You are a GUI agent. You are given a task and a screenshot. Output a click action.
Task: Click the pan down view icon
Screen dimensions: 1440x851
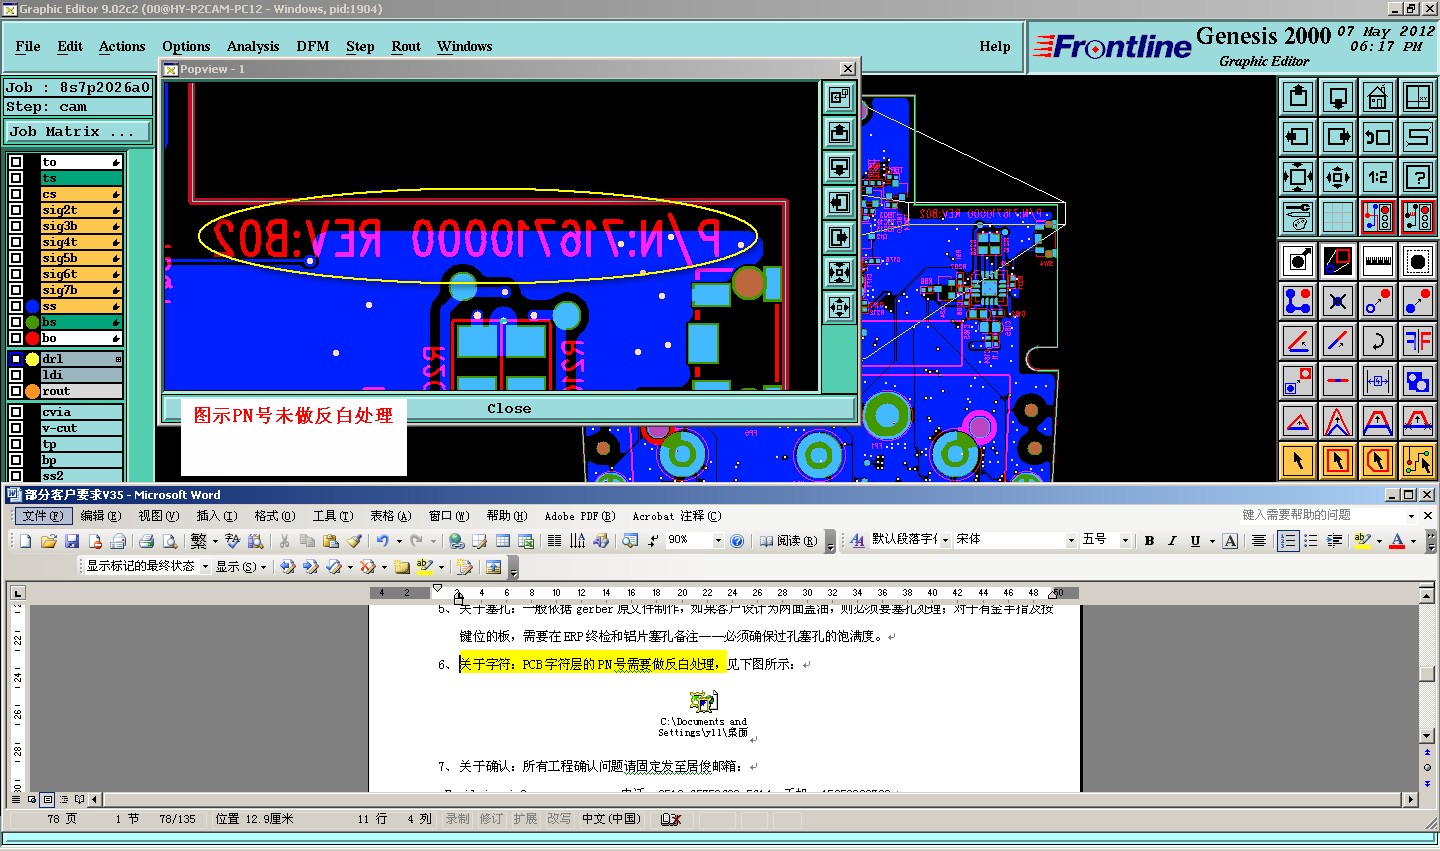[x=1338, y=97]
